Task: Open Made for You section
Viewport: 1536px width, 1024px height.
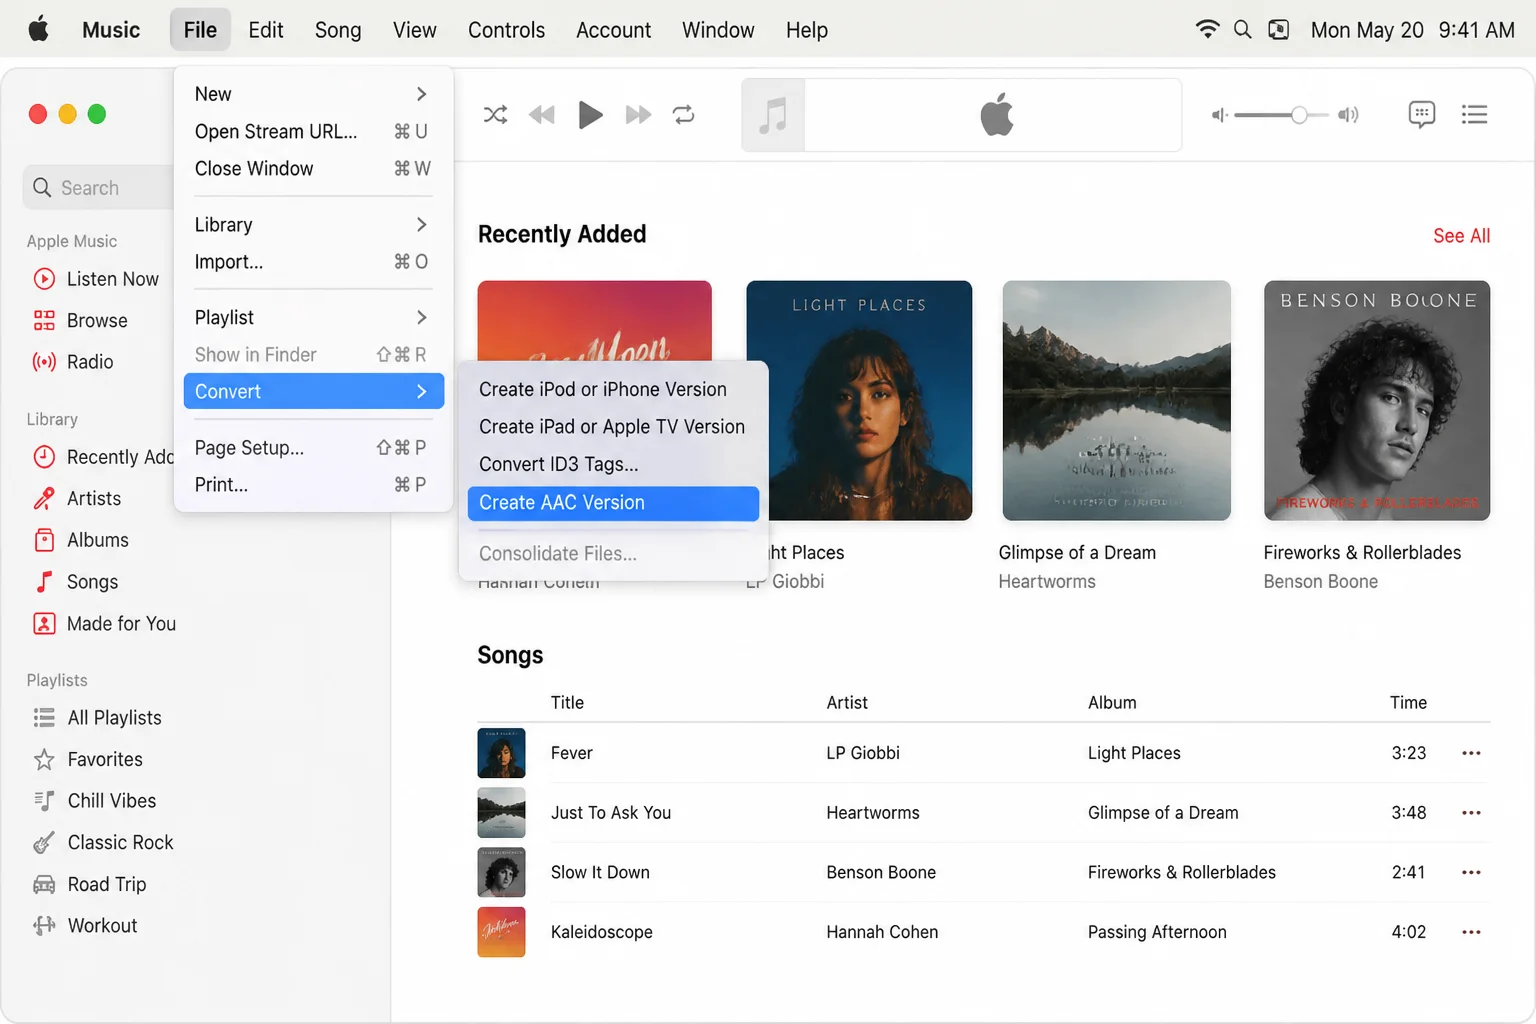Action: (104, 624)
